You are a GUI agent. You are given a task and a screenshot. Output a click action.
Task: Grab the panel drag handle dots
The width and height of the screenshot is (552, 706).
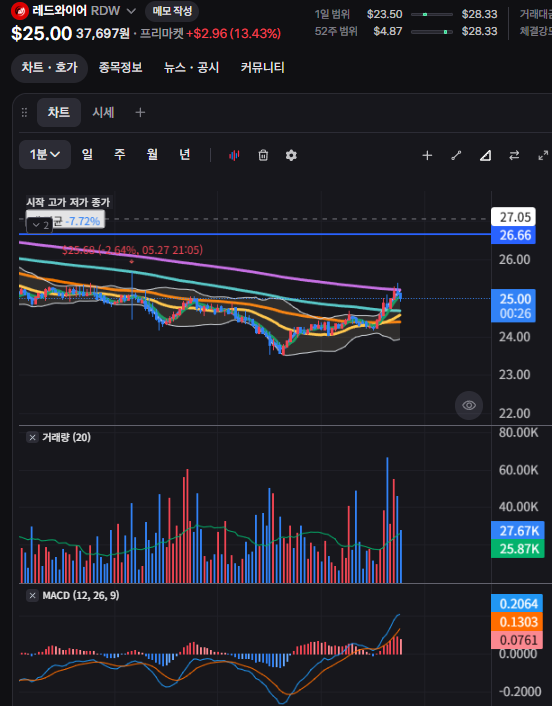24,113
